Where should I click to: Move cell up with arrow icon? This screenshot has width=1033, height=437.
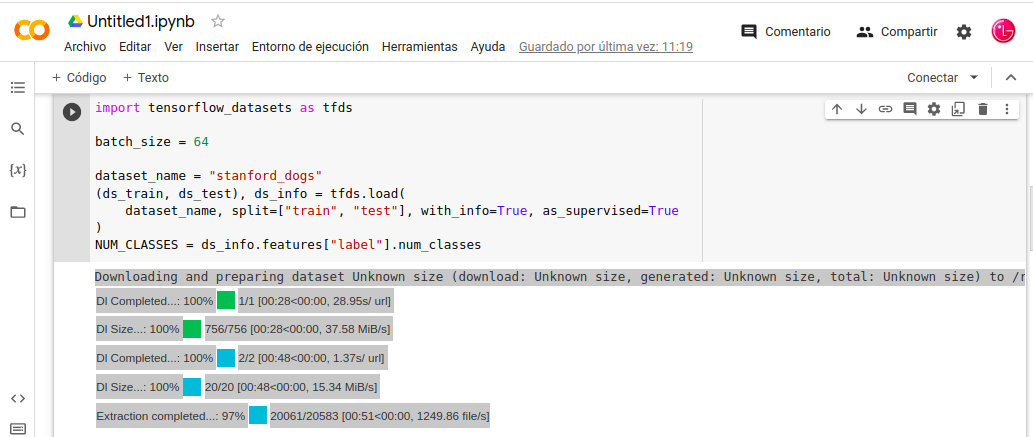click(x=837, y=109)
